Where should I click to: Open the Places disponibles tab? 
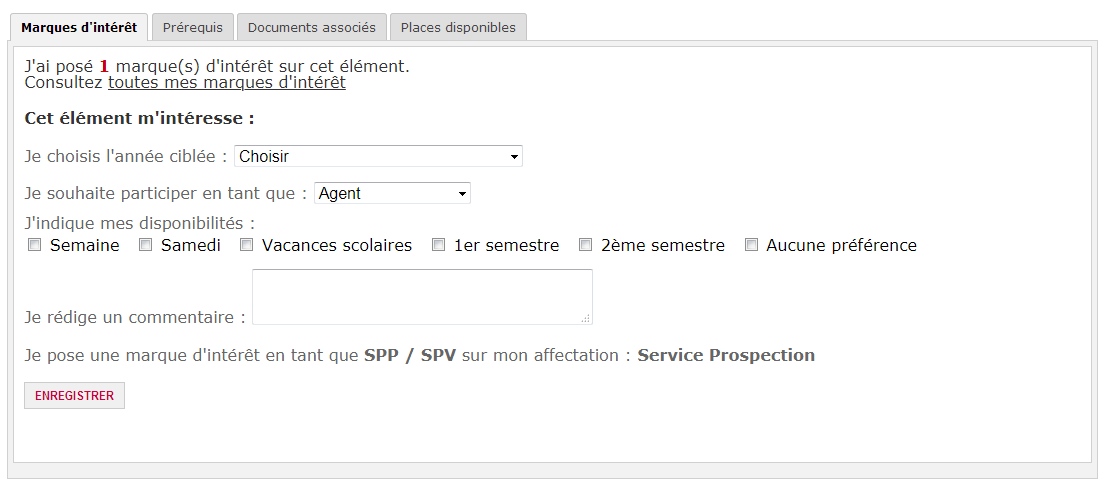pyautogui.click(x=458, y=28)
